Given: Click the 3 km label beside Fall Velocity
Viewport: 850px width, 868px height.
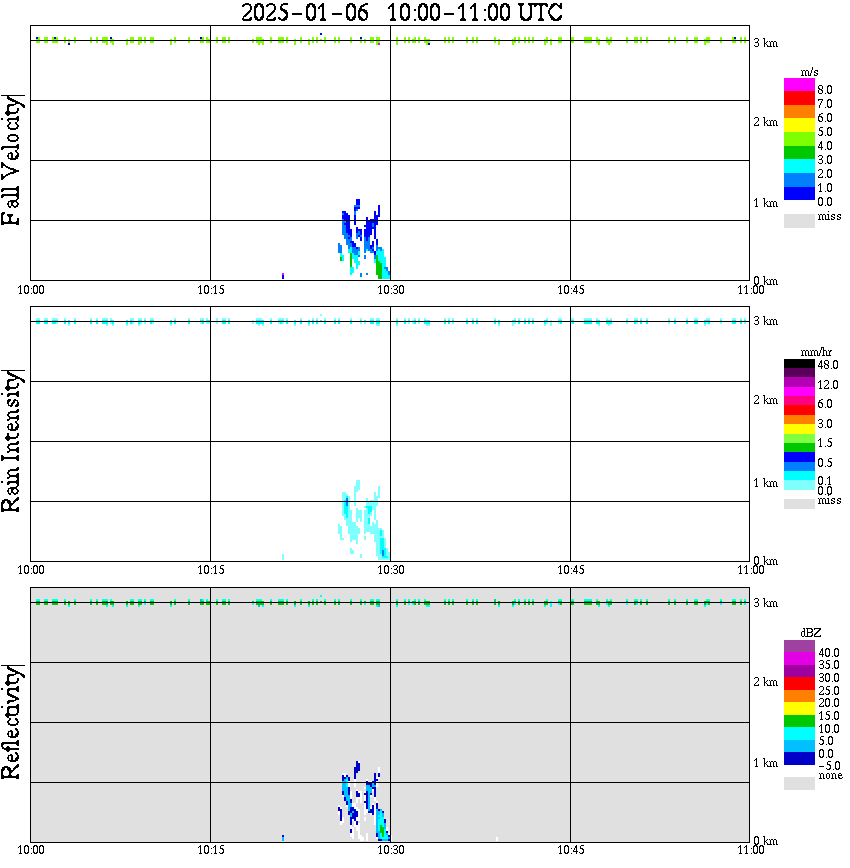Looking at the screenshot, I should [x=765, y=43].
